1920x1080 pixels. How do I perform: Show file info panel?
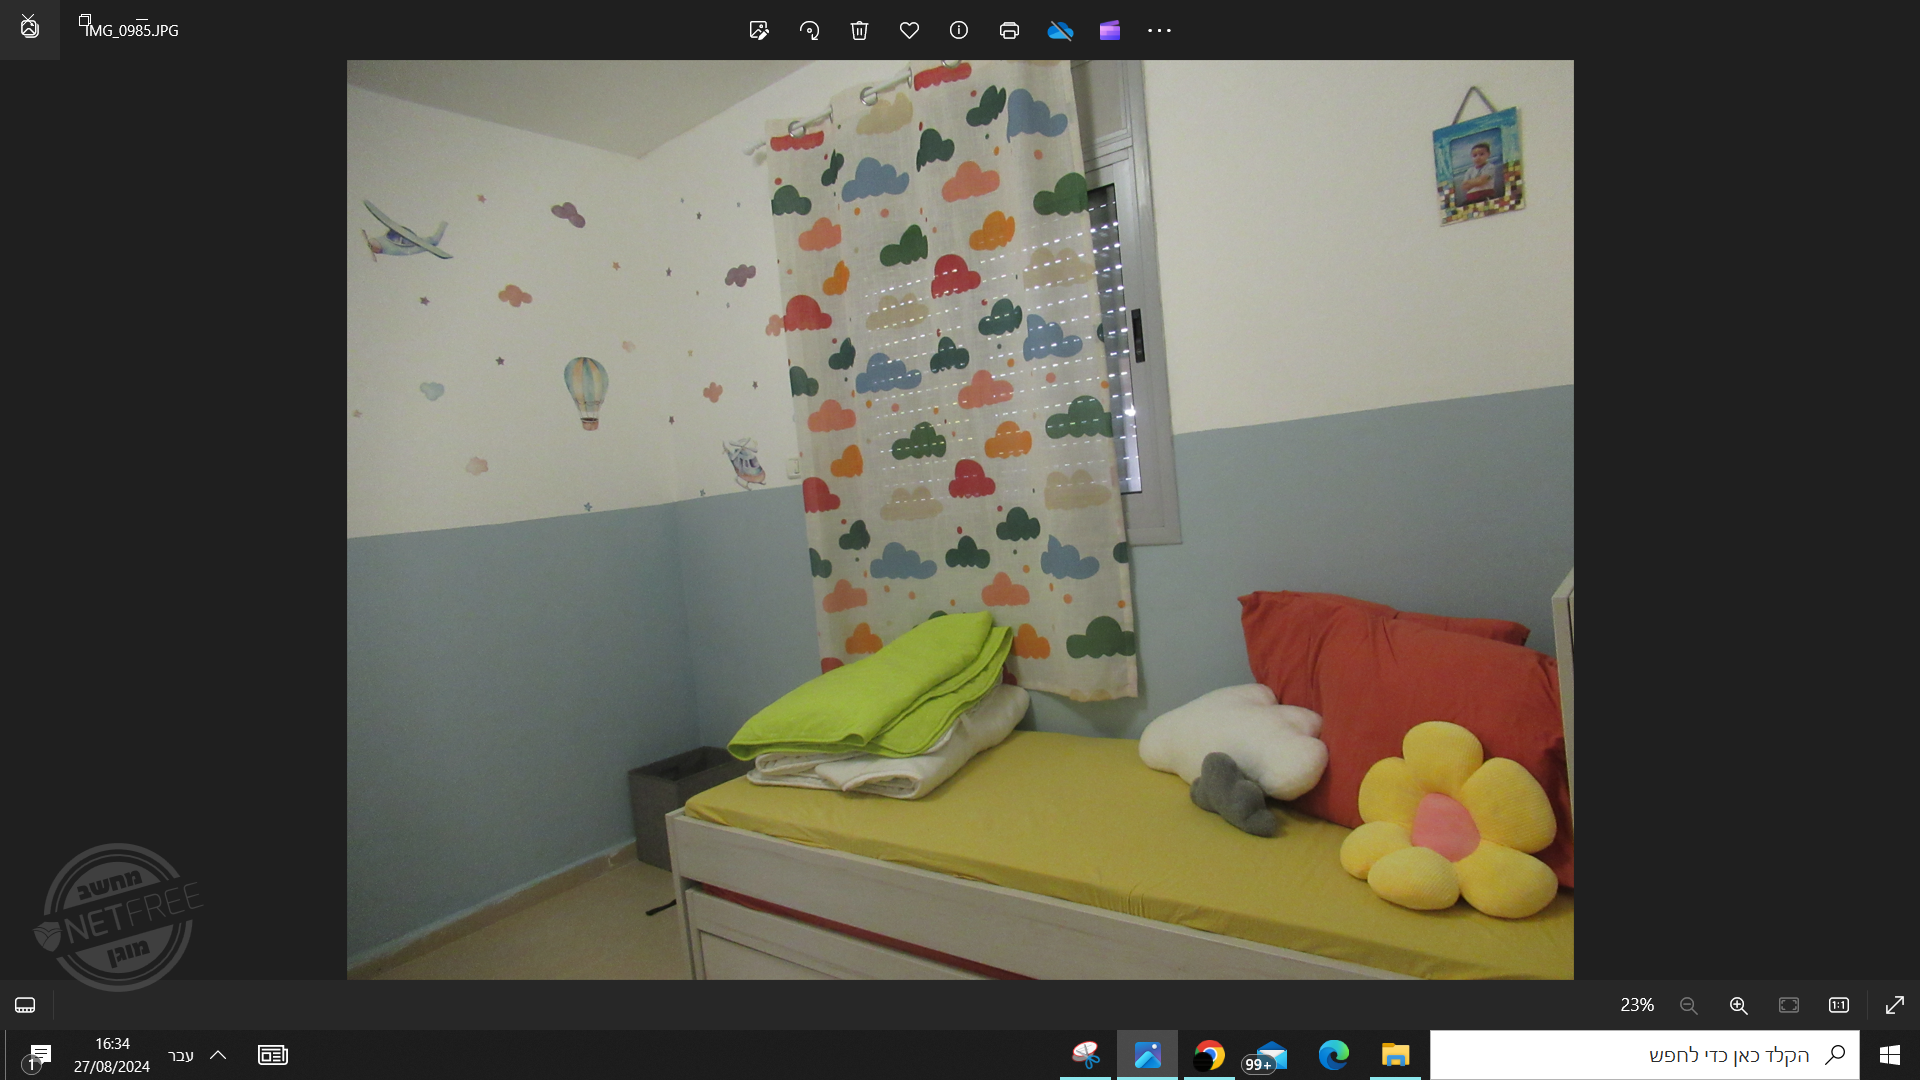[x=959, y=30]
